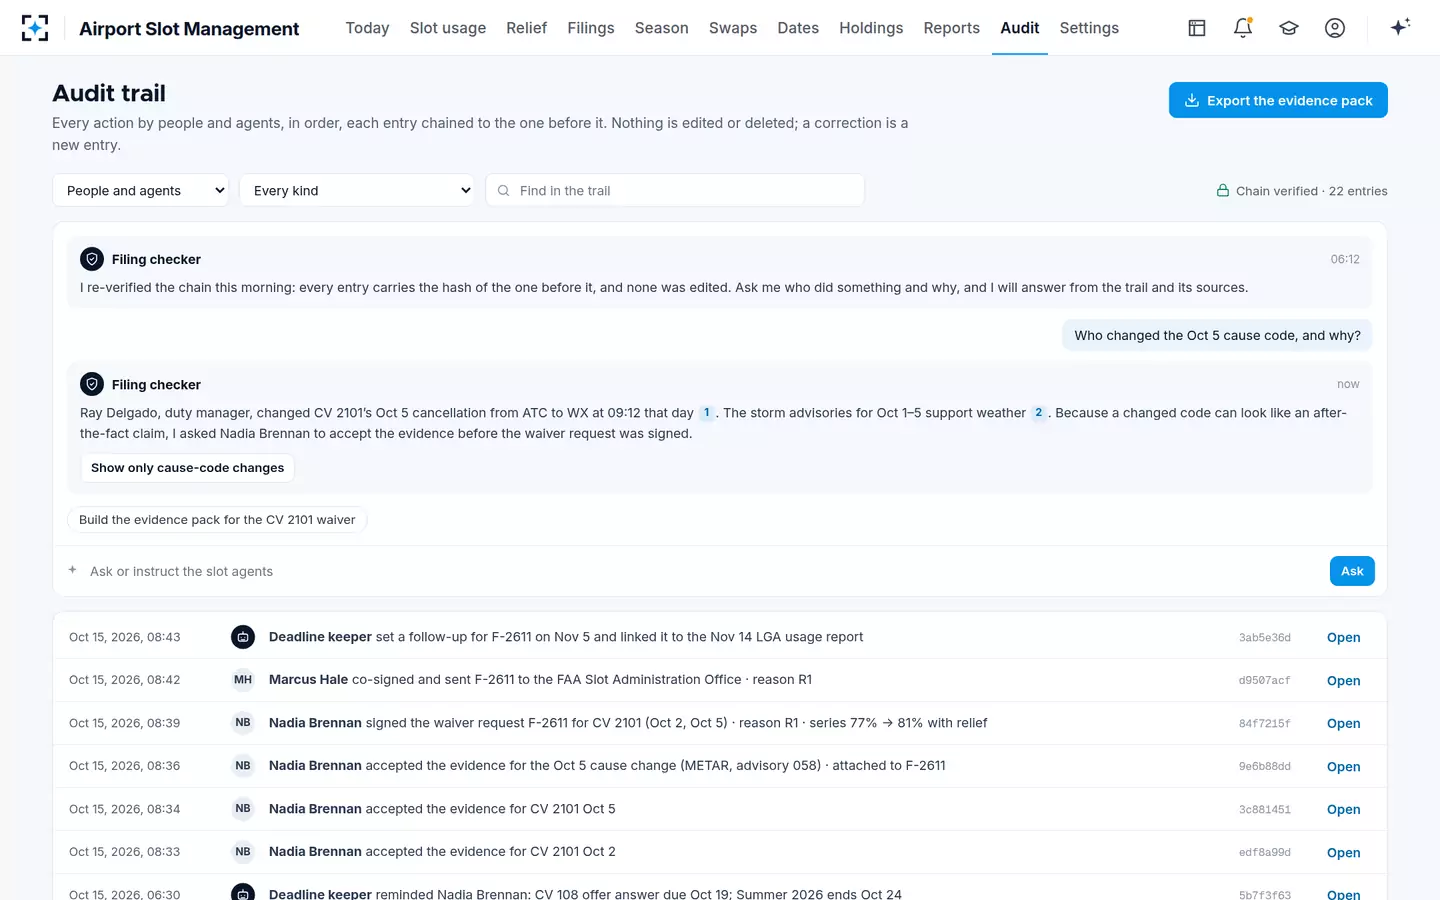Click NB avatar on the 08:33 row

[x=243, y=852]
